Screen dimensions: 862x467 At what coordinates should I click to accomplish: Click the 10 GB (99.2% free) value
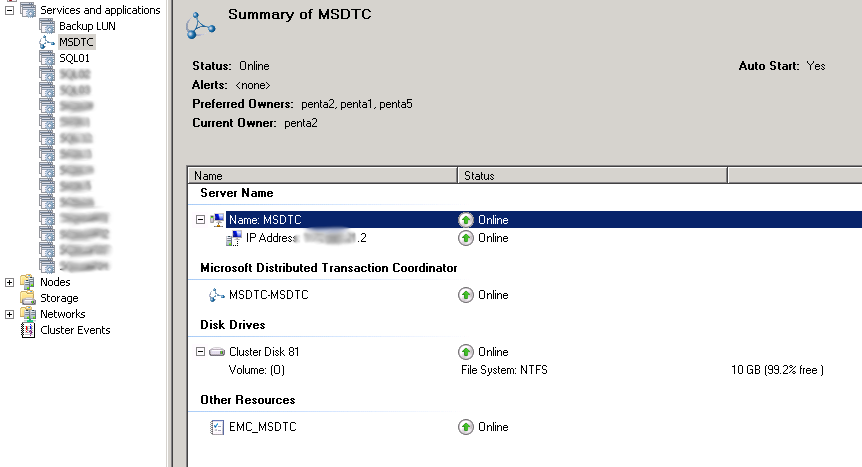tap(777, 370)
